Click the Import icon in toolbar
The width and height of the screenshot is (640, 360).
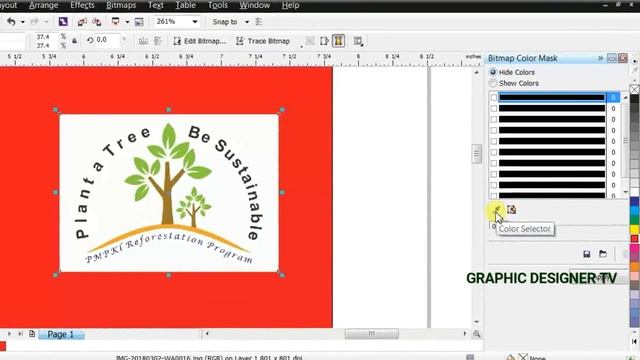point(82,22)
